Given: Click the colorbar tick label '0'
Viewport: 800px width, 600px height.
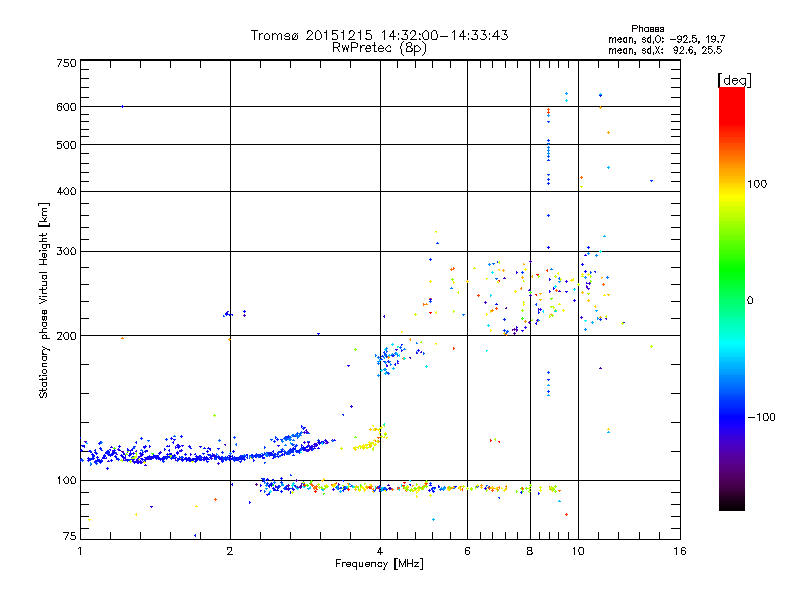Looking at the screenshot, I should (750, 301).
